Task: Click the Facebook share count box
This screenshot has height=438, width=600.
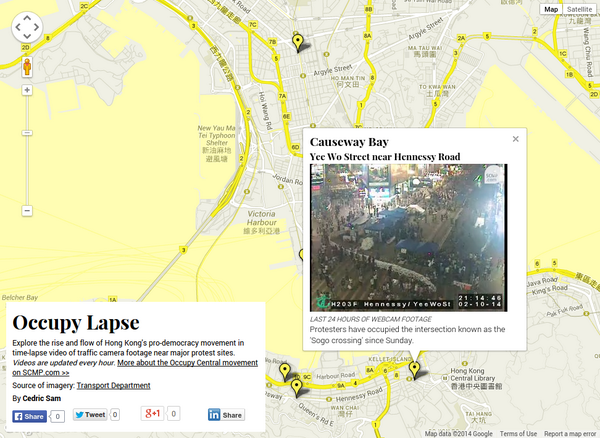Action: click(x=57, y=417)
